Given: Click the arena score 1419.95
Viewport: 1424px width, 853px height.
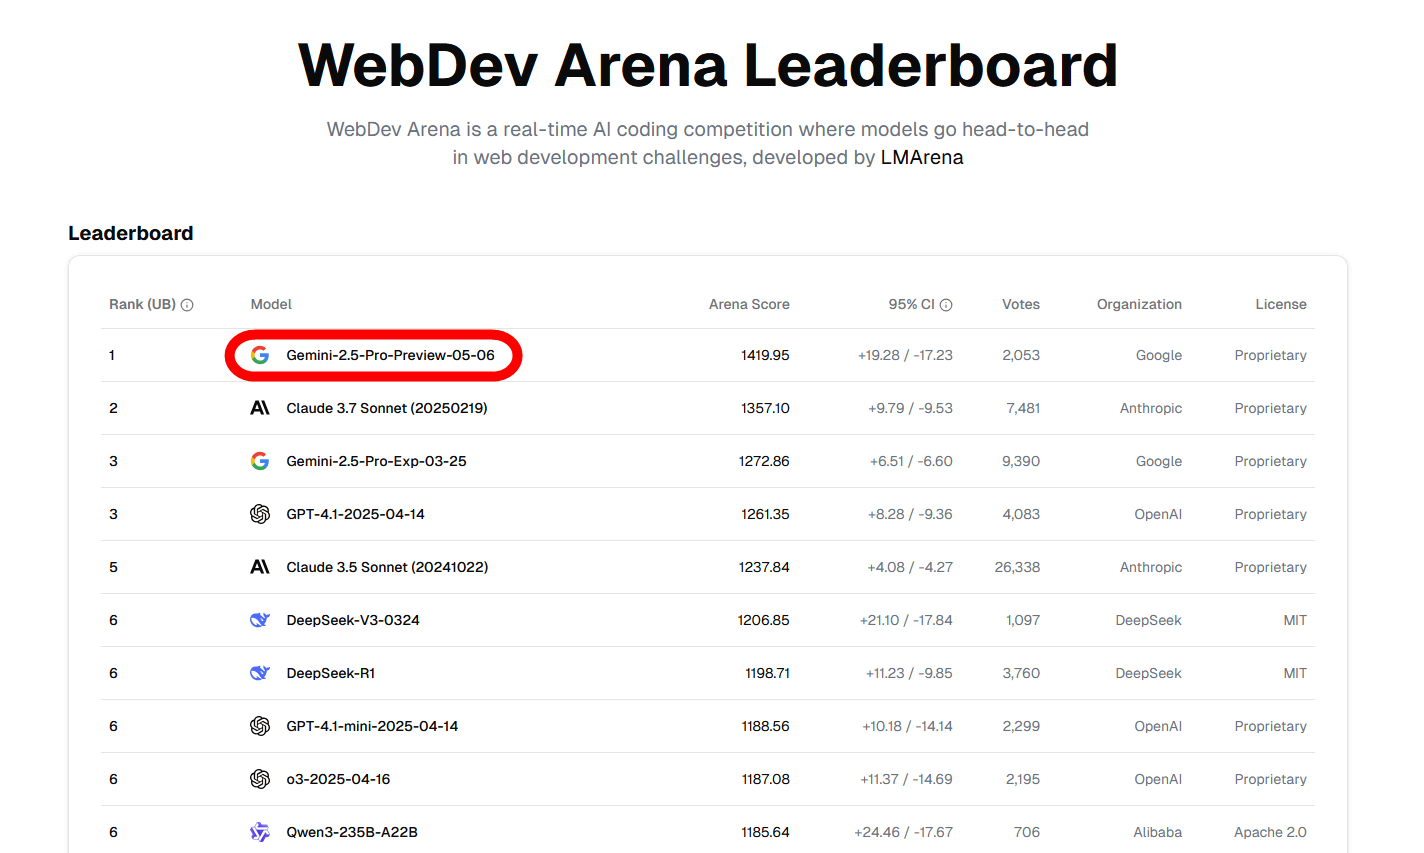Looking at the screenshot, I should [765, 355].
